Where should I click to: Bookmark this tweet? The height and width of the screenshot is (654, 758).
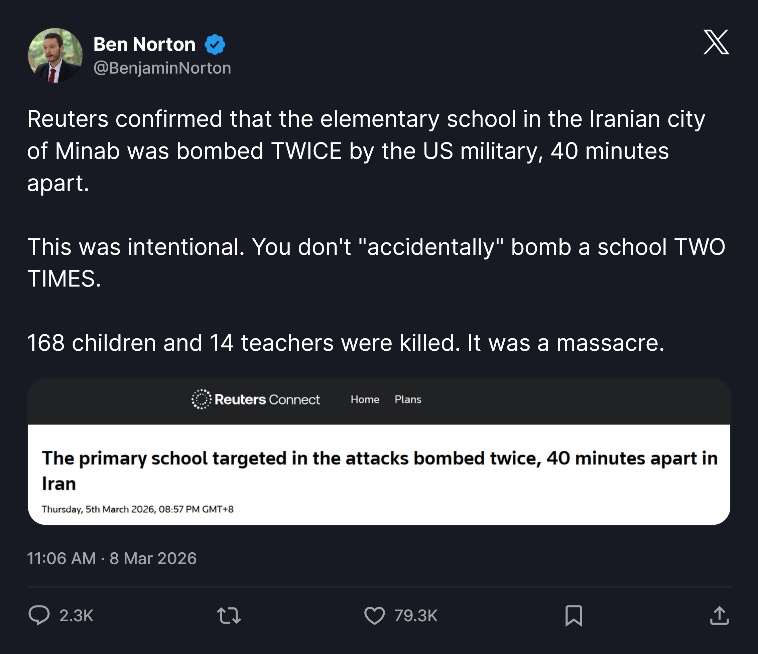[573, 615]
